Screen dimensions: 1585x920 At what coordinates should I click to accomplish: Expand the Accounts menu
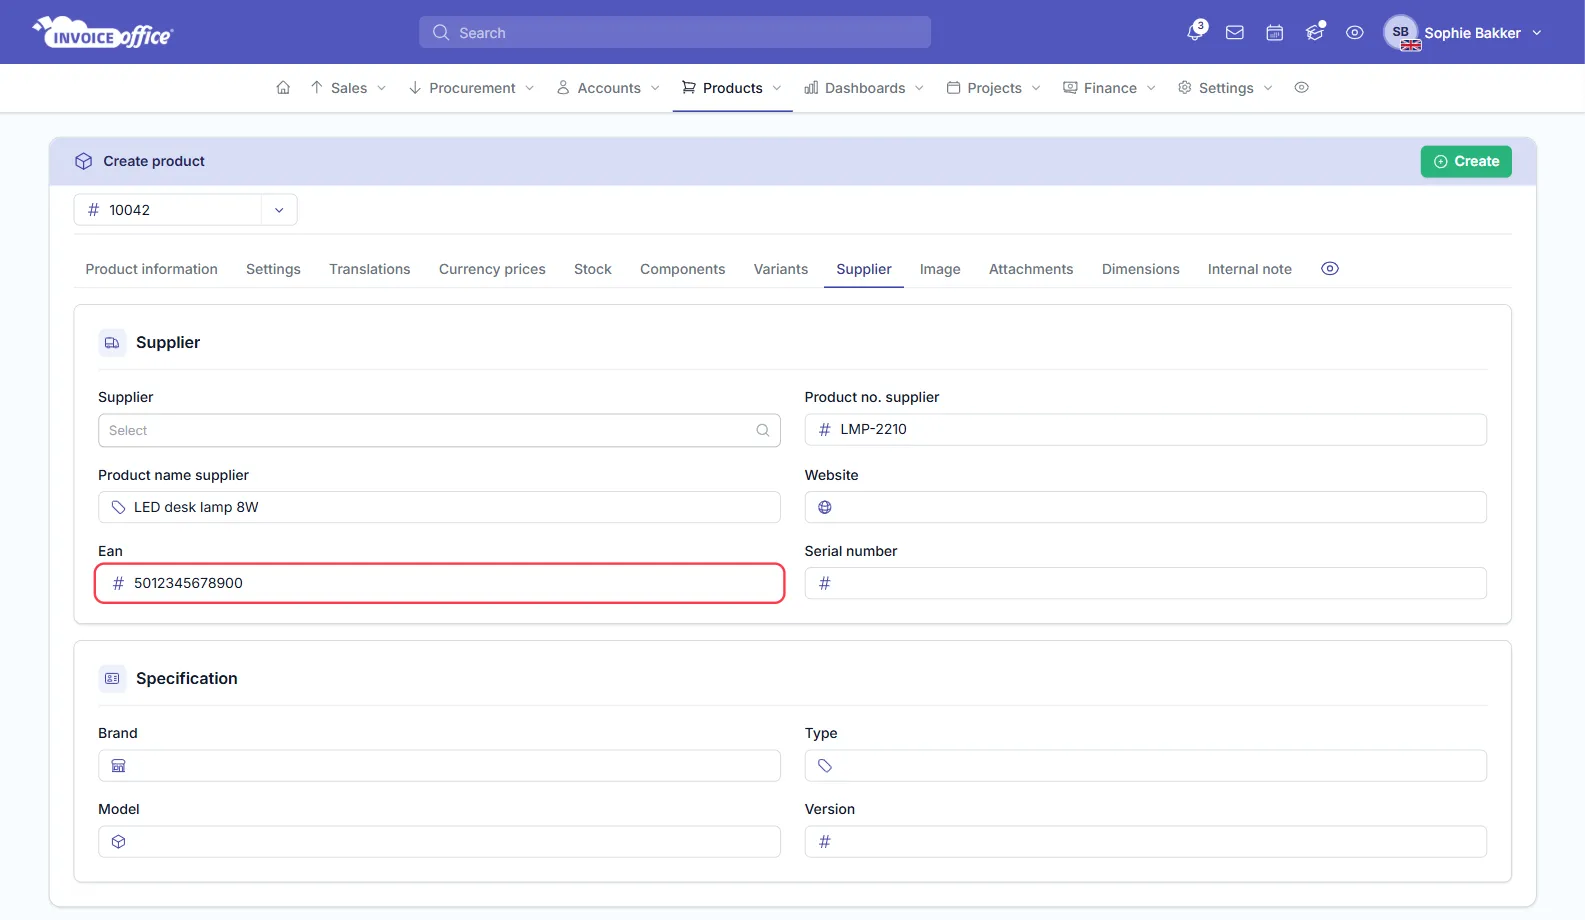tap(608, 88)
